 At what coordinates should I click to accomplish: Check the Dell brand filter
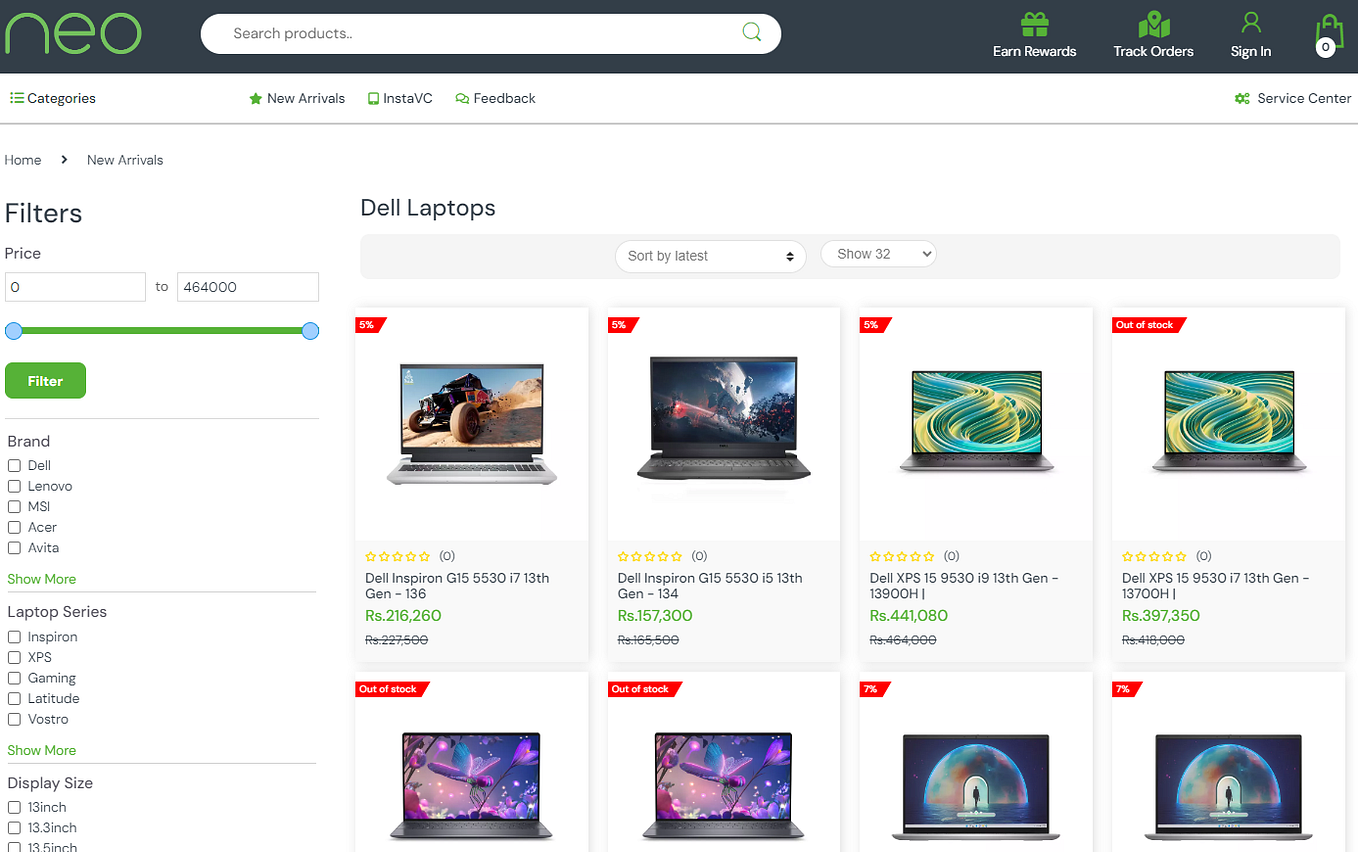13,465
